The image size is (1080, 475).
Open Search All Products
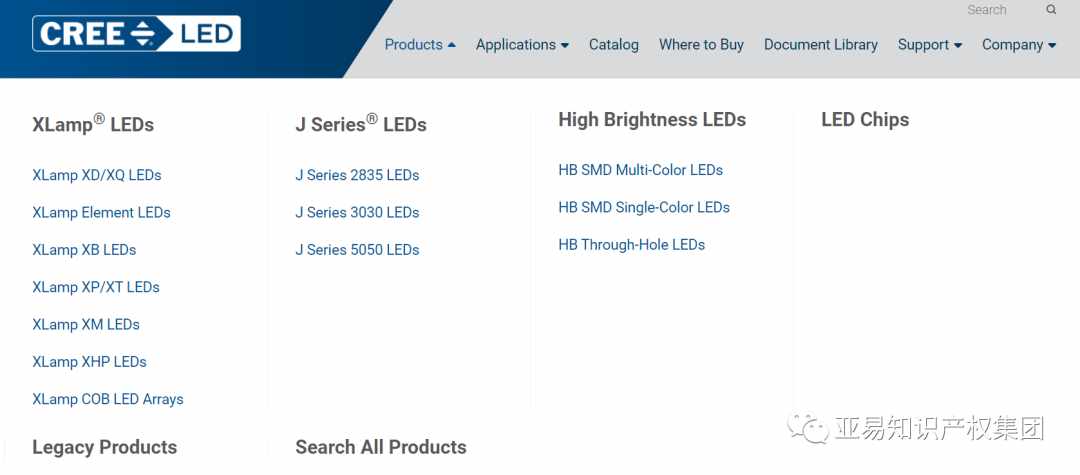[381, 447]
